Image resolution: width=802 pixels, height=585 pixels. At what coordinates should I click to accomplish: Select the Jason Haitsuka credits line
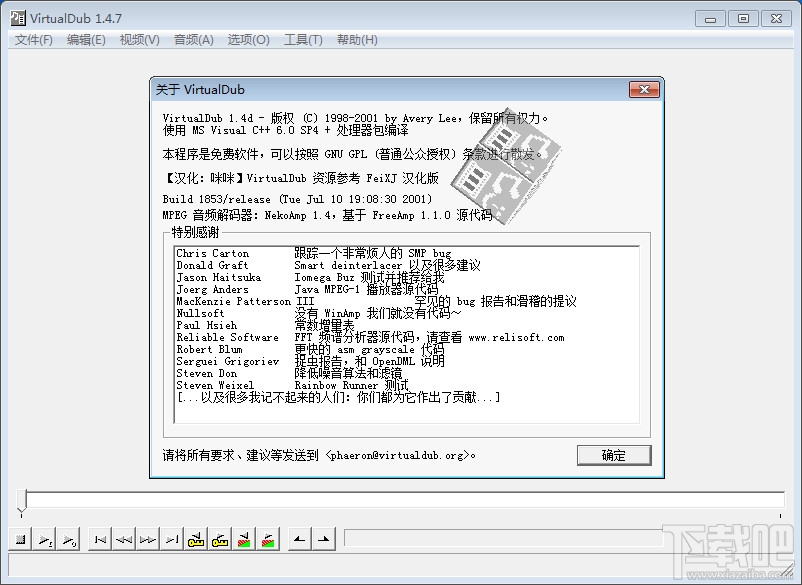pos(310,277)
